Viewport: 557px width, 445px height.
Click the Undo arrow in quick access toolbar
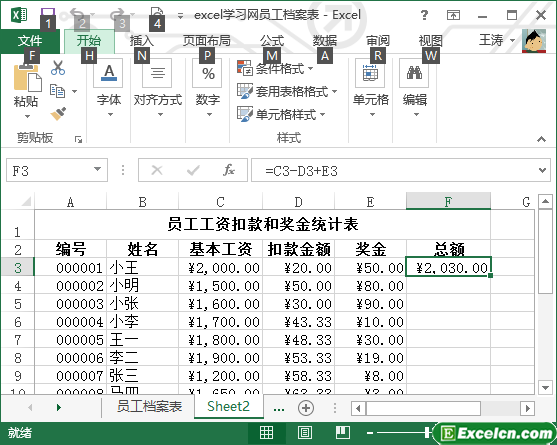coord(77,15)
